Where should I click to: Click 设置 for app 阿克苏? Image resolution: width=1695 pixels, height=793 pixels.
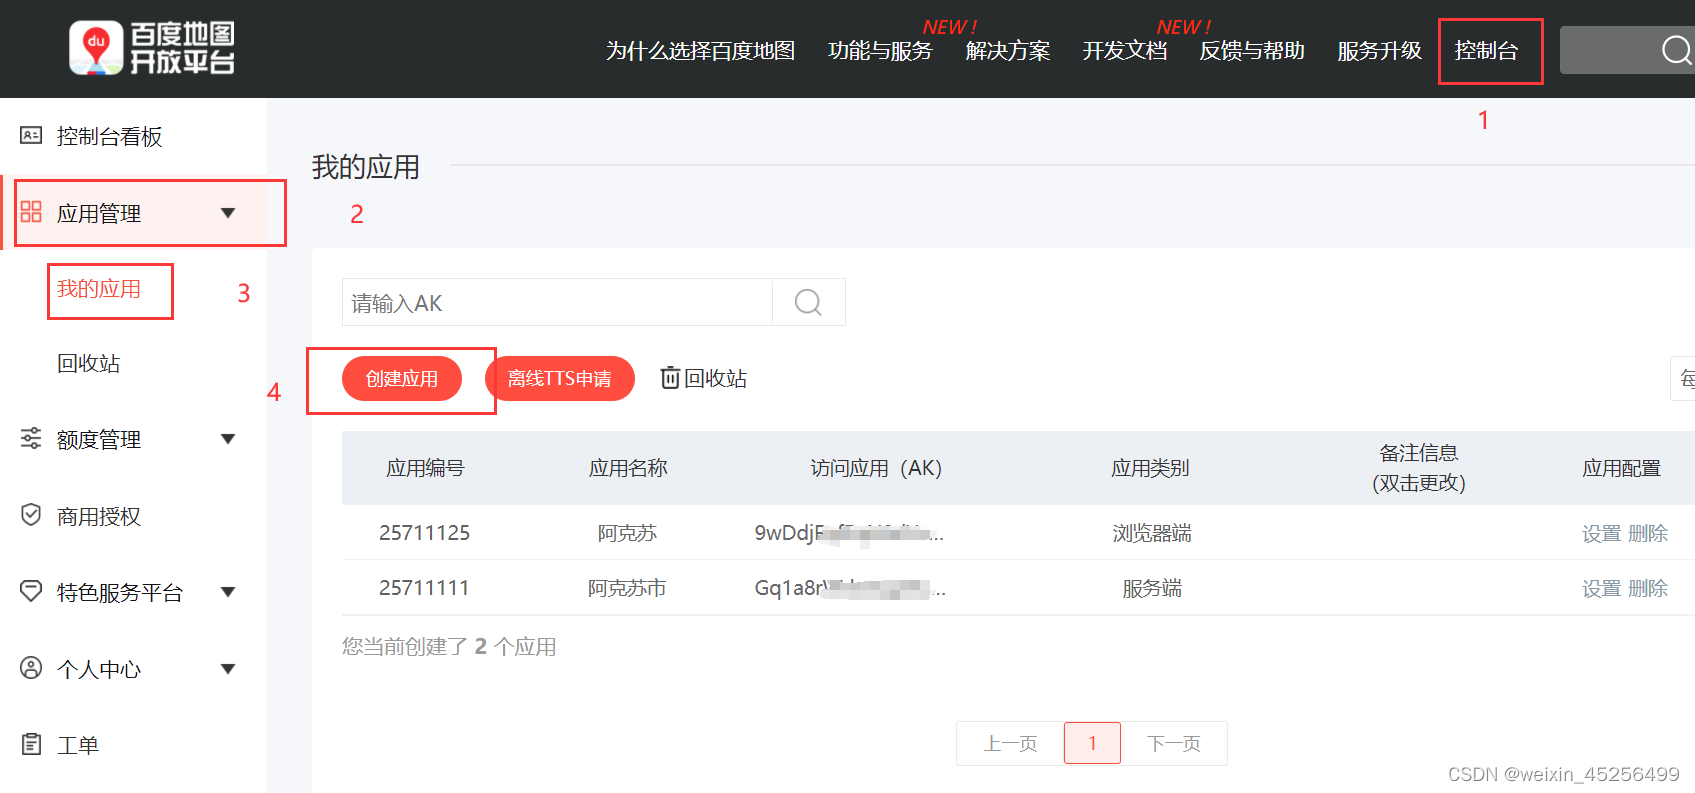pyautogui.click(x=1601, y=533)
